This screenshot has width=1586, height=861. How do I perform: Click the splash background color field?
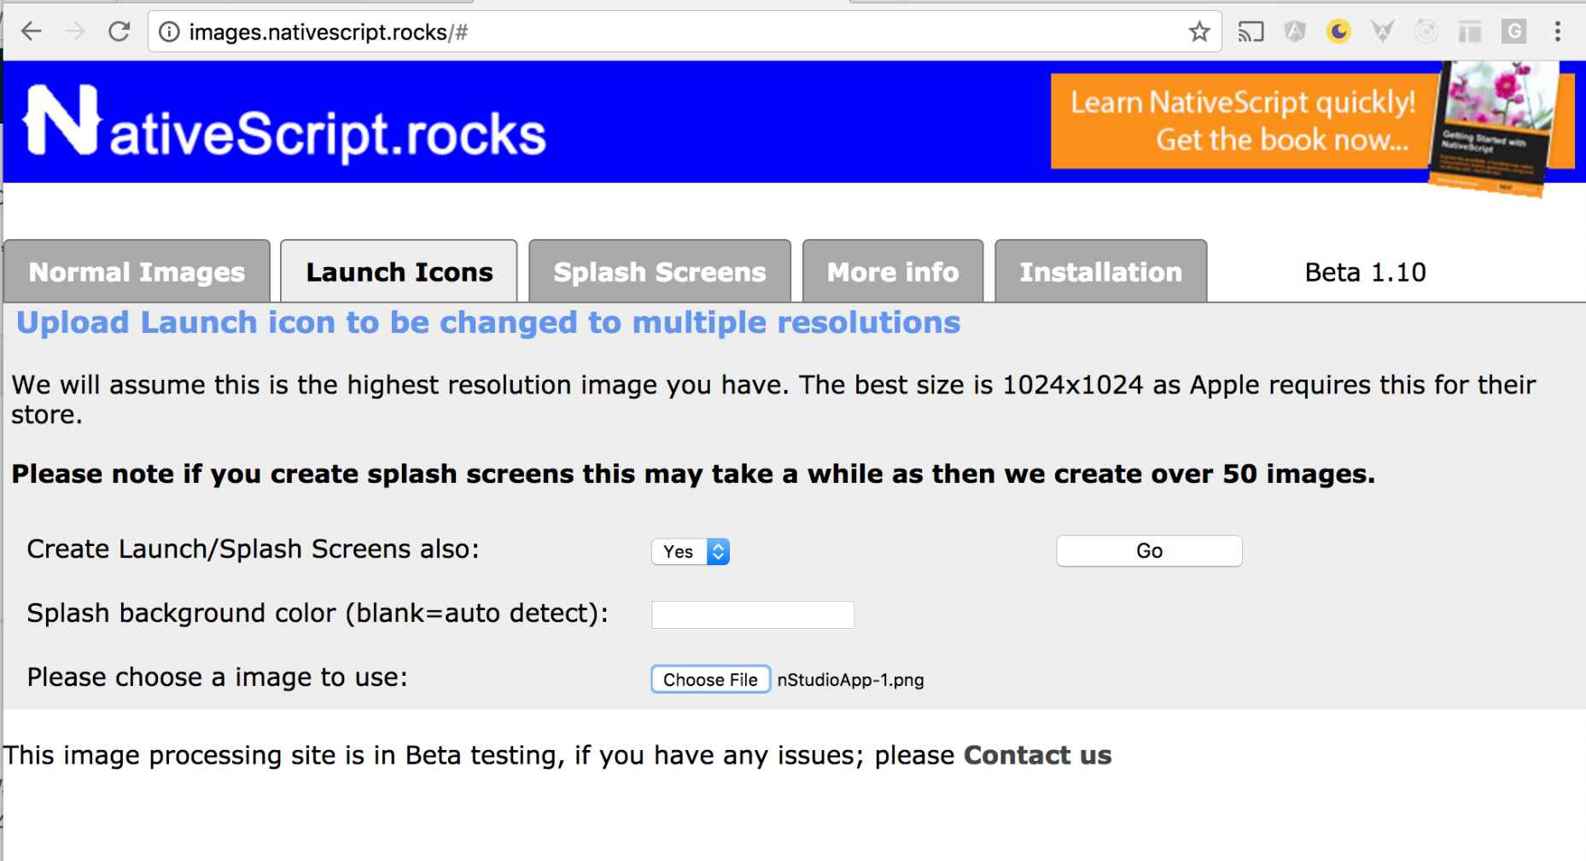[x=753, y=614]
